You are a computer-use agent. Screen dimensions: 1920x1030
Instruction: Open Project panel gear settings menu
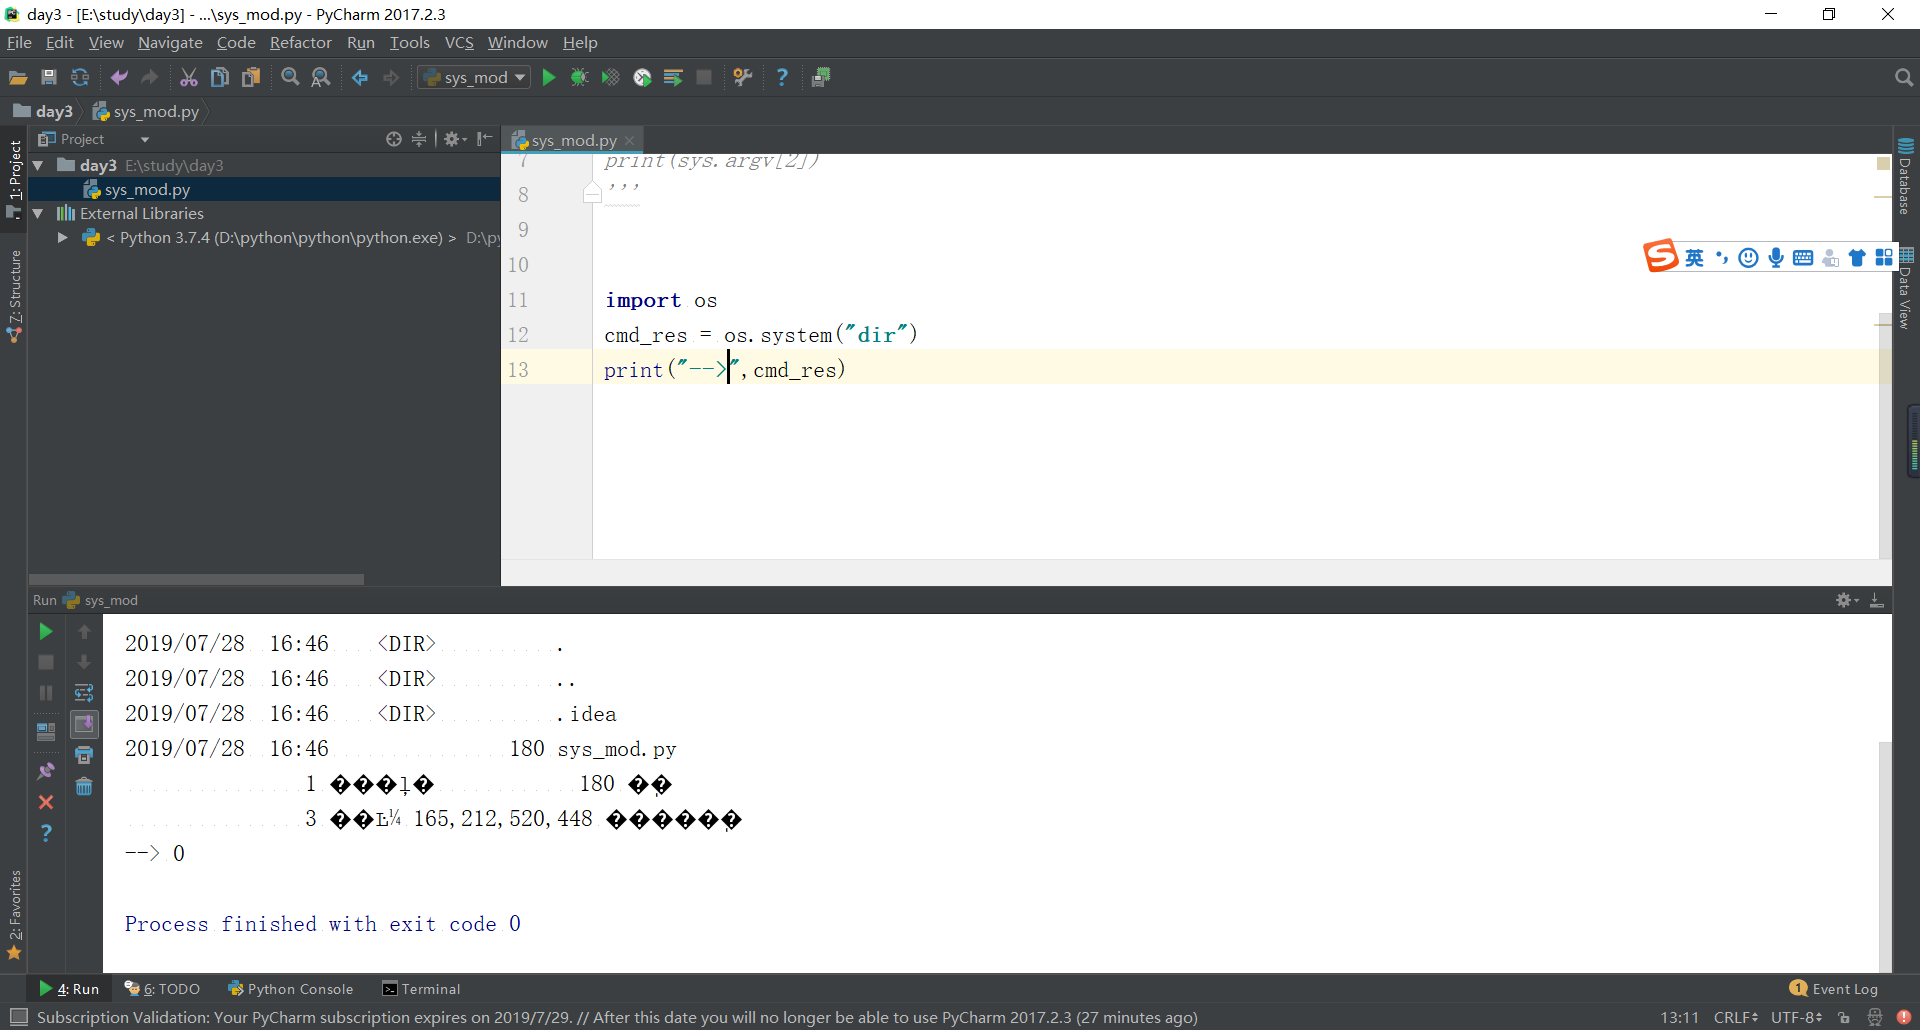(455, 139)
